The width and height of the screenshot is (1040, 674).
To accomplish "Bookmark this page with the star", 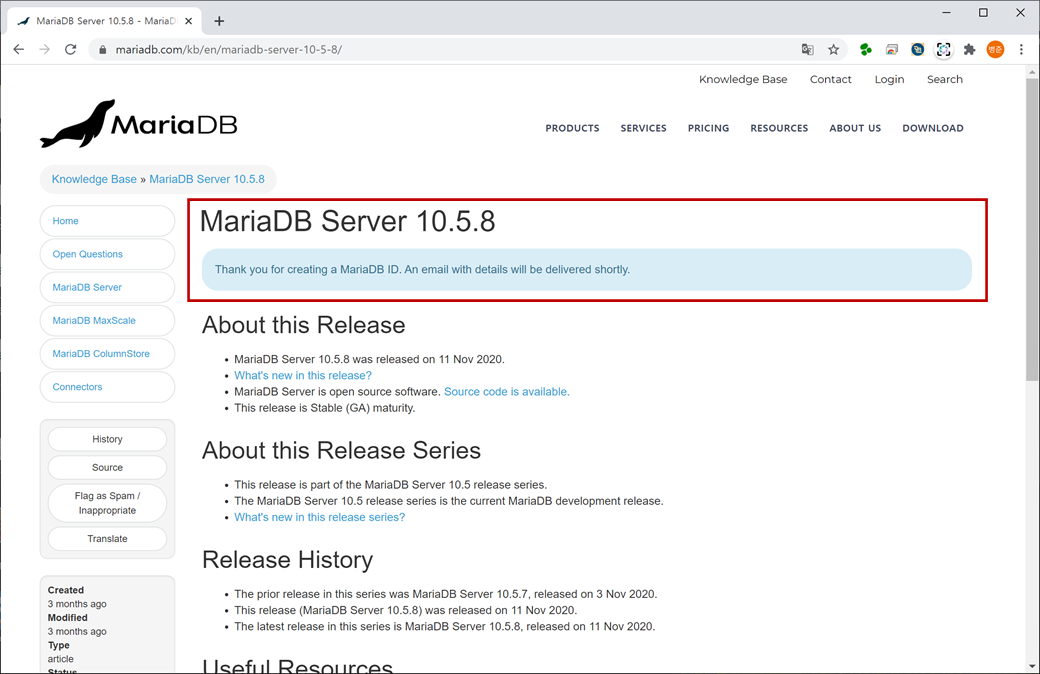I will pyautogui.click(x=834, y=50).
